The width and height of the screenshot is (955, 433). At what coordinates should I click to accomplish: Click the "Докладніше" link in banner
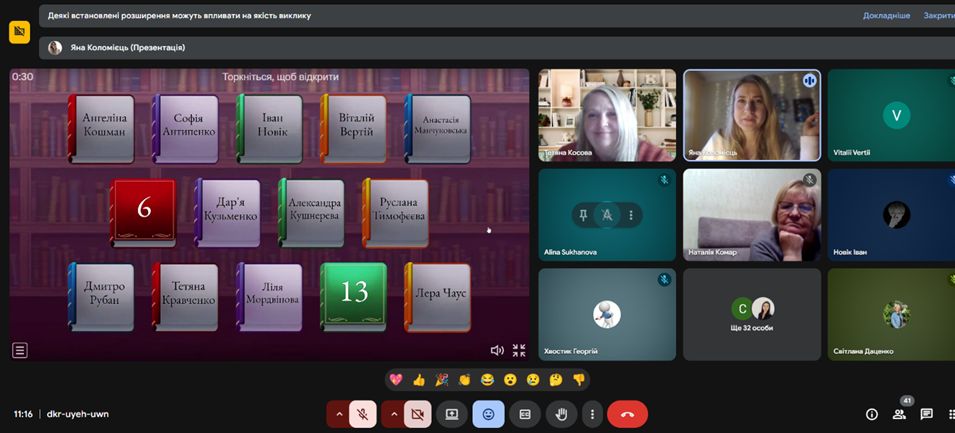[x=886, y=16]
